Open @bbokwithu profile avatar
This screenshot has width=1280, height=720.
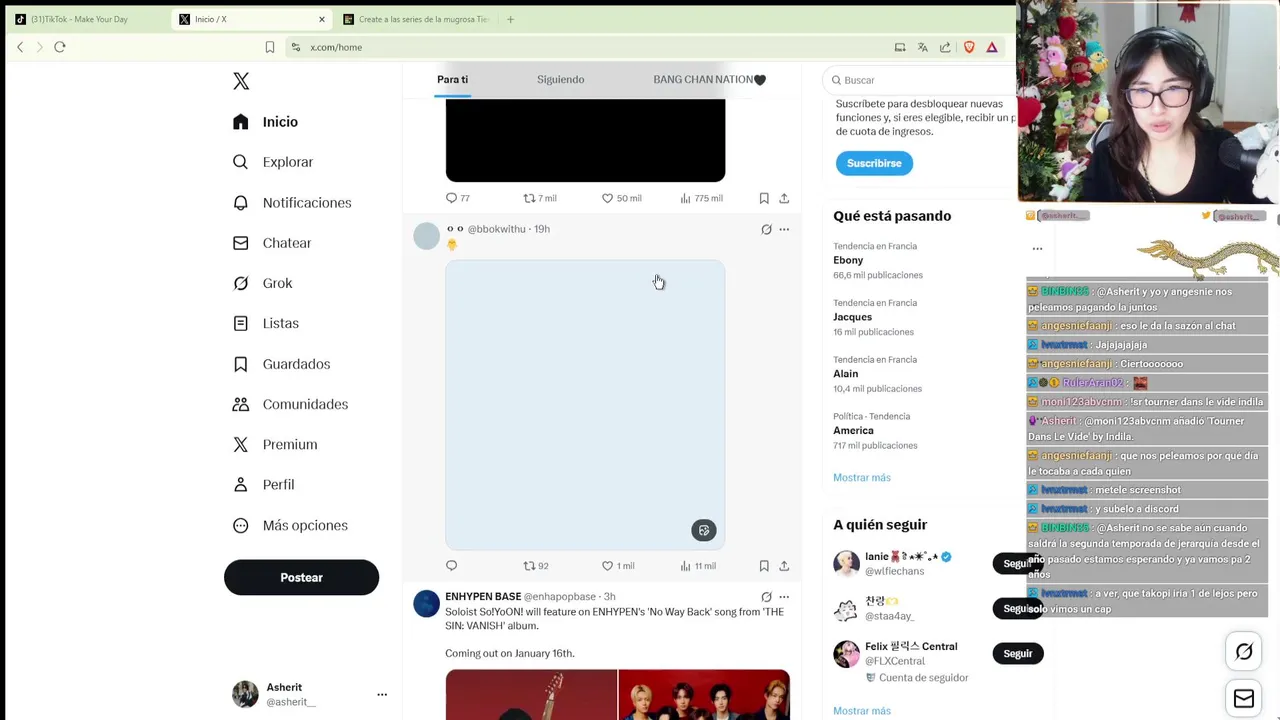tap(427, 236)
